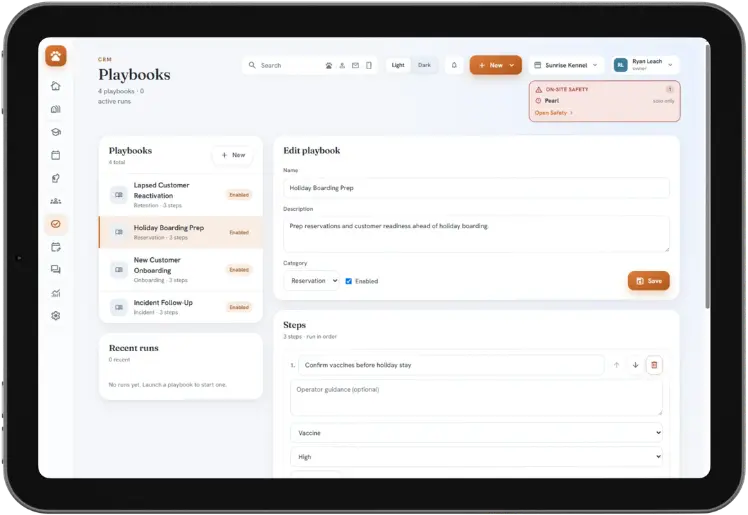Move step 1 up with arrow

[616, 365]
